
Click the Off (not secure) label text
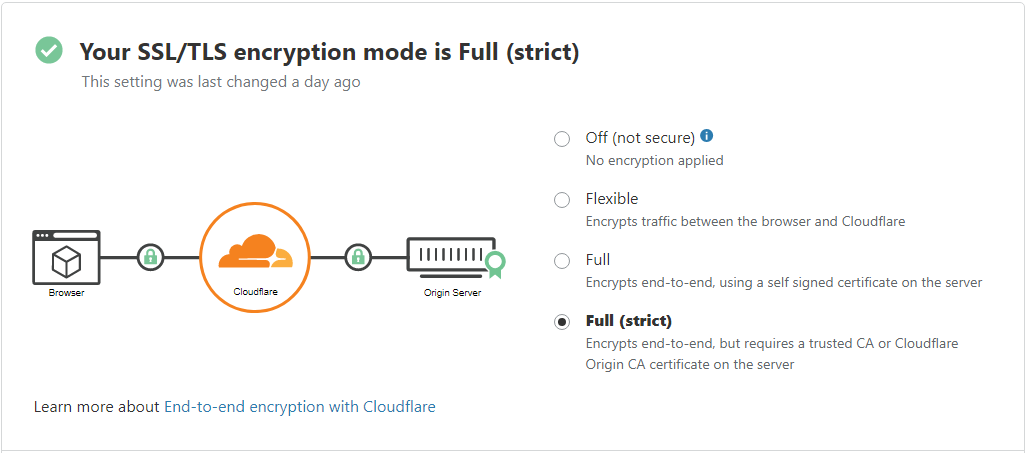(x=640, y=138)
